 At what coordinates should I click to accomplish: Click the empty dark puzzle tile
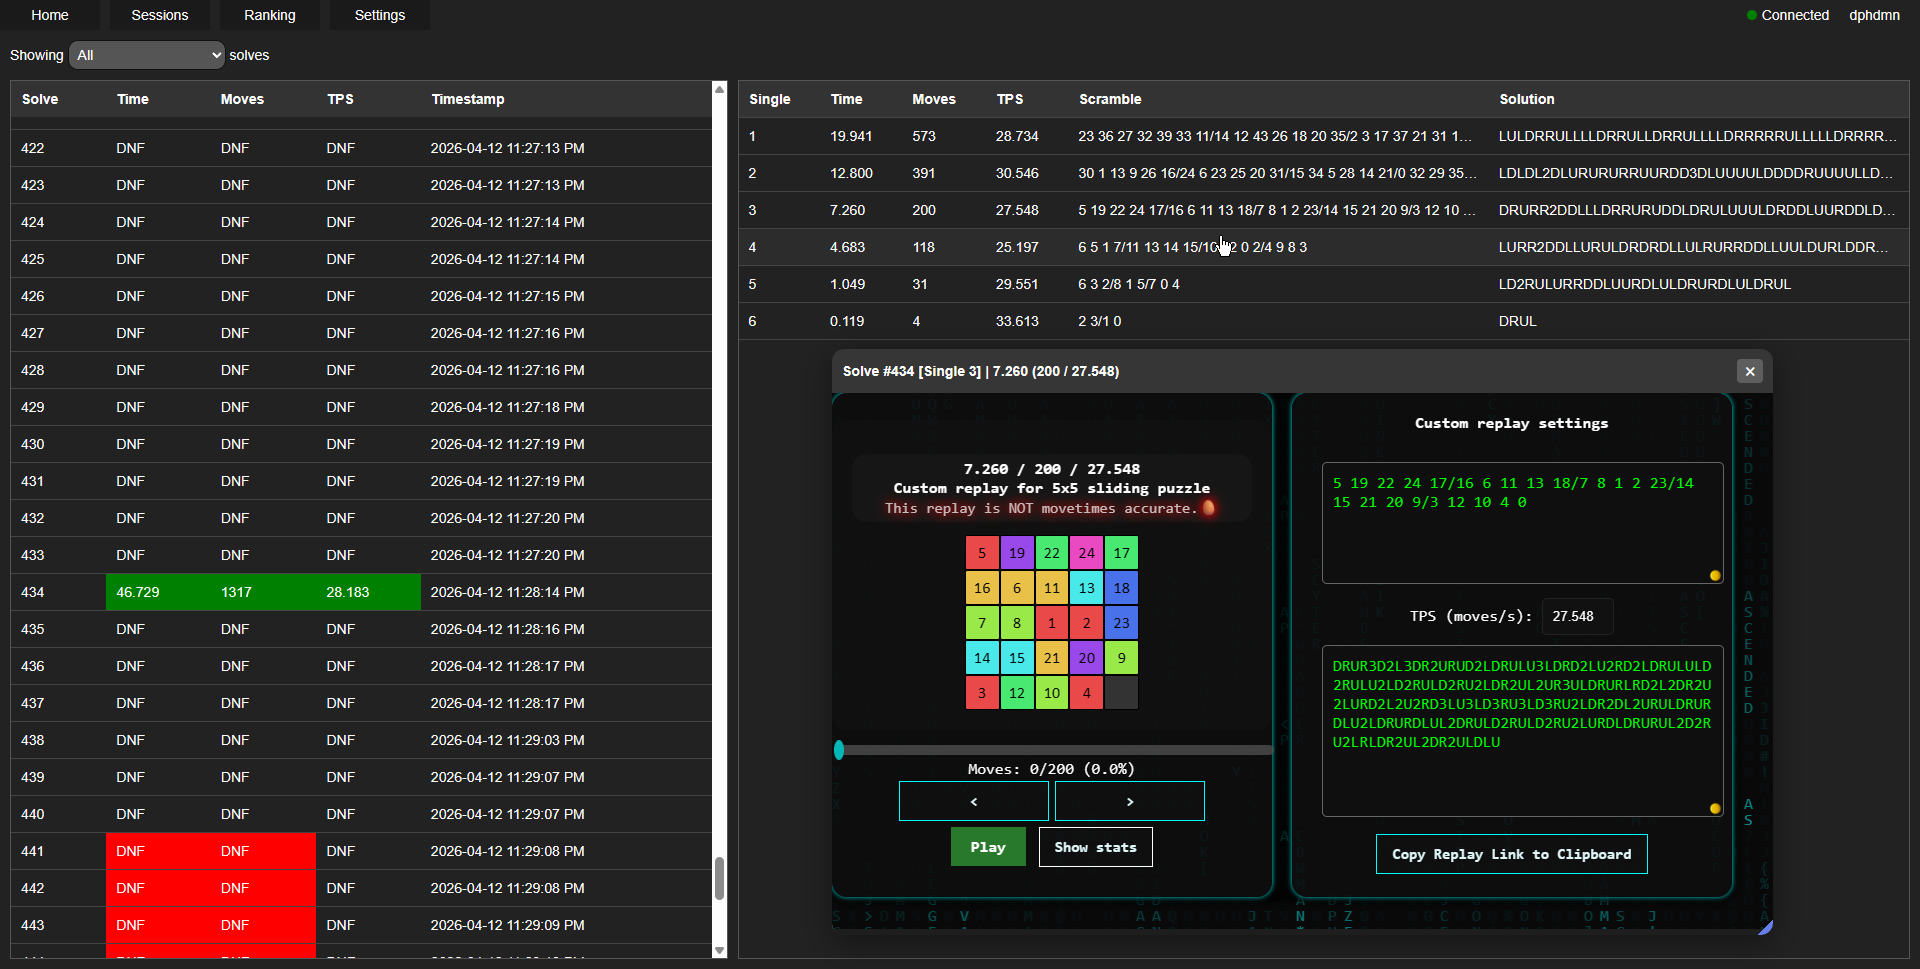coord(1122,693)
